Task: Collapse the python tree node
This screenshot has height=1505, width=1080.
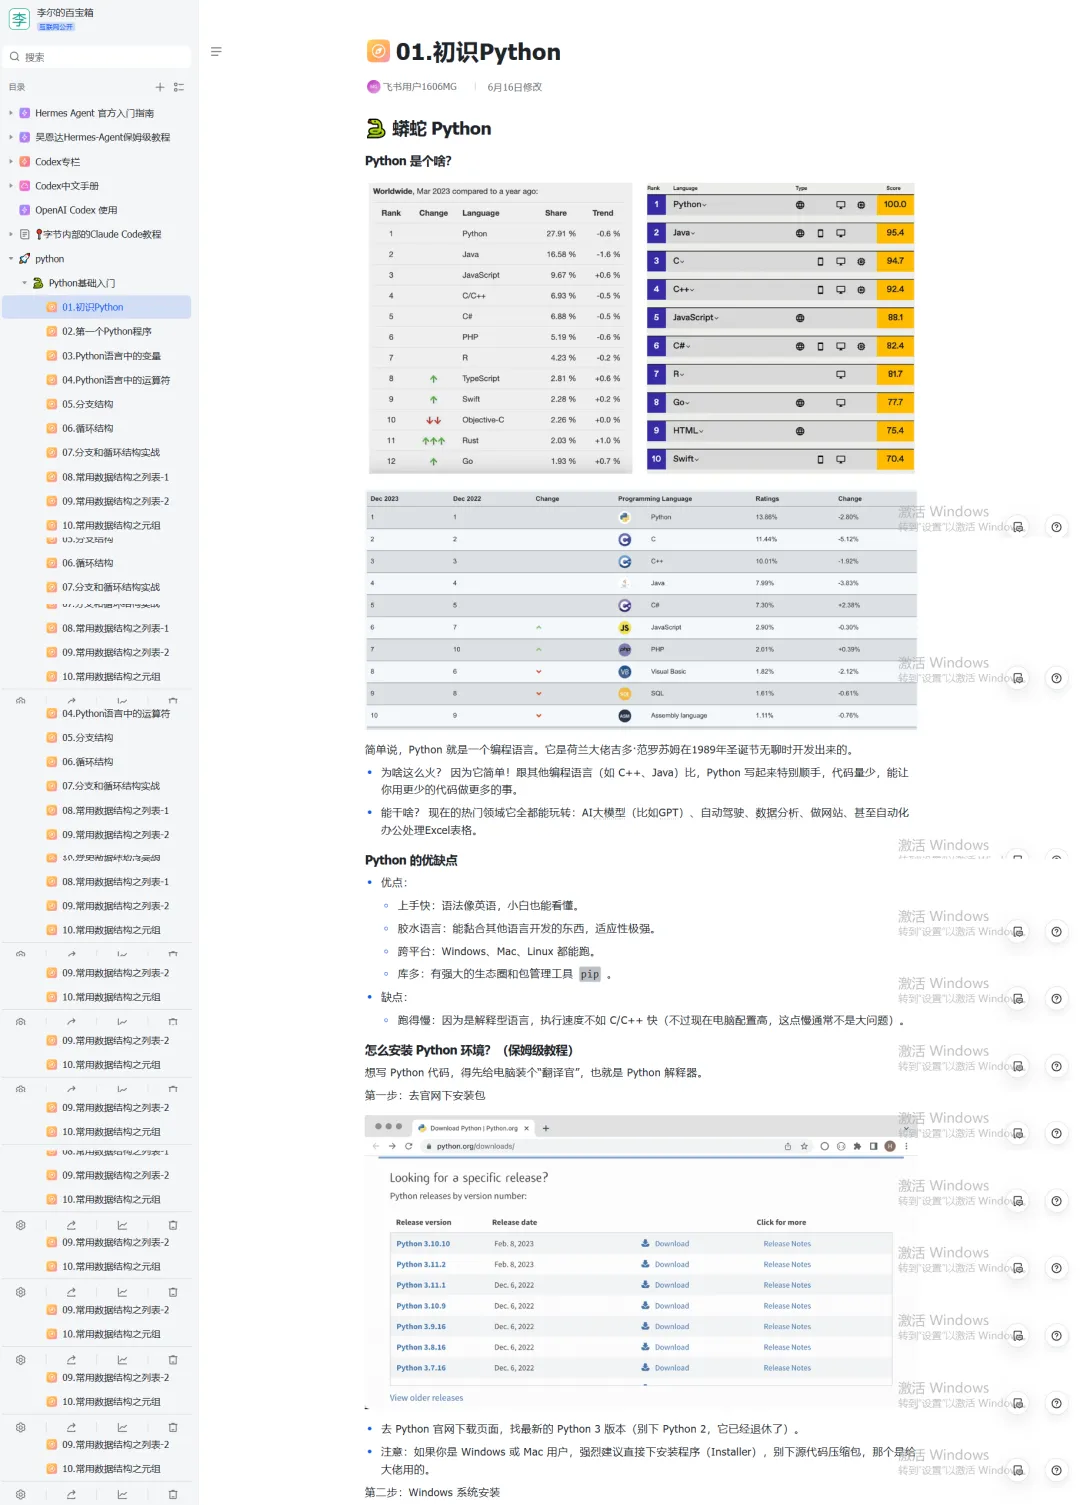Action: click(11, 258)
